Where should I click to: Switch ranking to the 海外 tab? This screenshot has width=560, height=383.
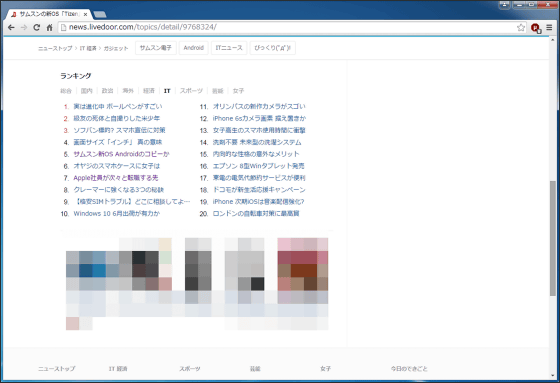tap(128, 91)
